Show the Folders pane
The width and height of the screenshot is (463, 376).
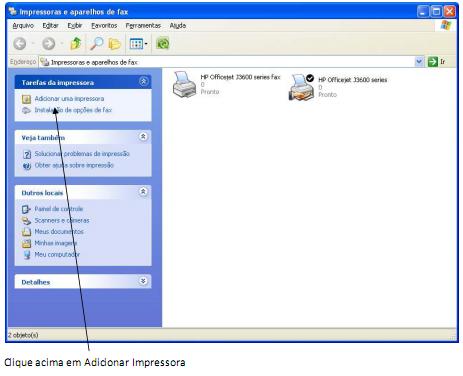point(114,44)
